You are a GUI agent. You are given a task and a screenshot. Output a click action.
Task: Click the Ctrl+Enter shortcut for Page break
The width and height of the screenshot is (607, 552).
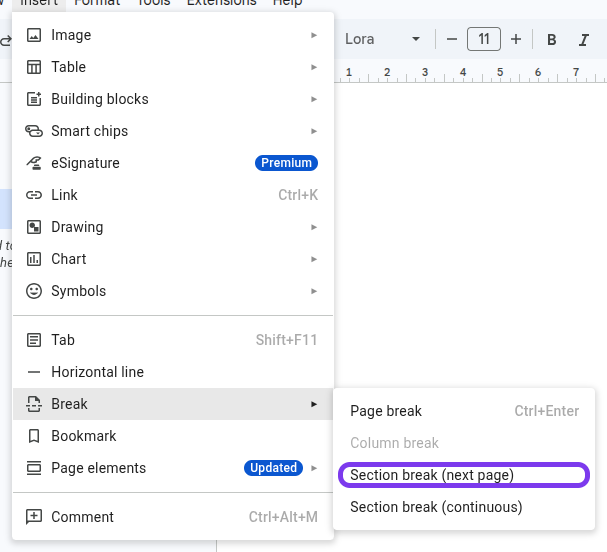coord(547,411)
